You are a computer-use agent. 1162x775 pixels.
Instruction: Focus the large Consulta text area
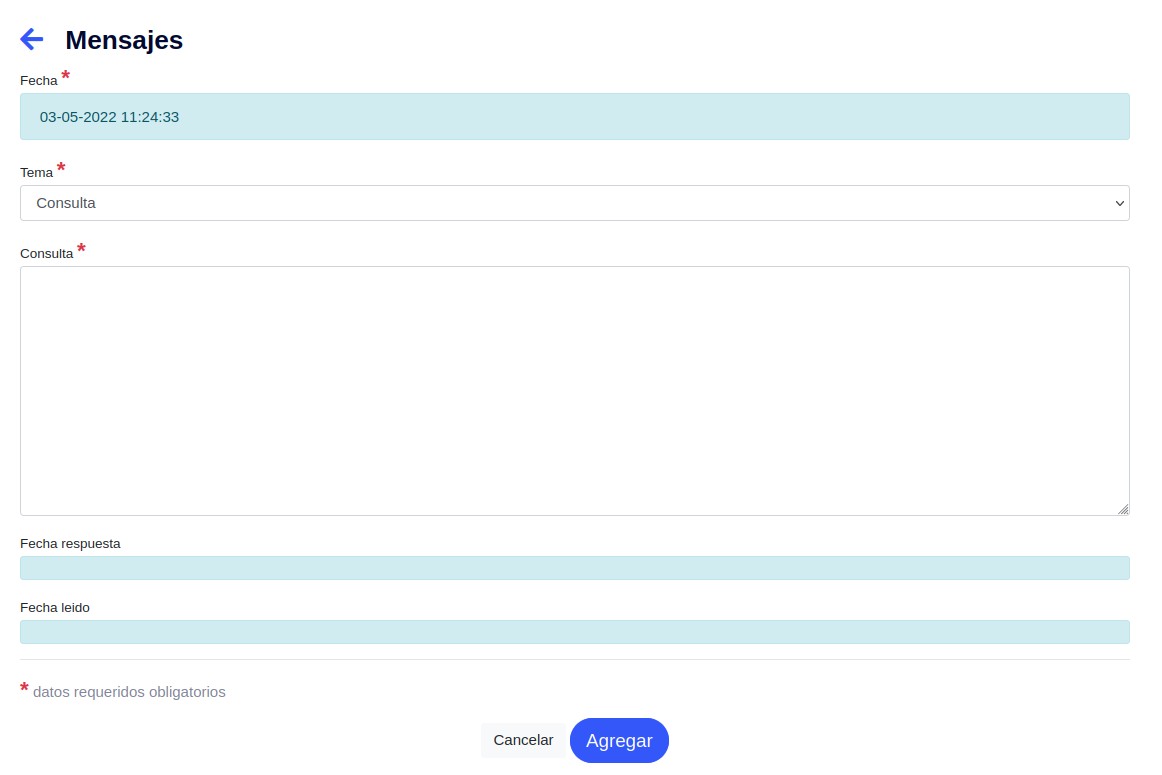(574, 390)
